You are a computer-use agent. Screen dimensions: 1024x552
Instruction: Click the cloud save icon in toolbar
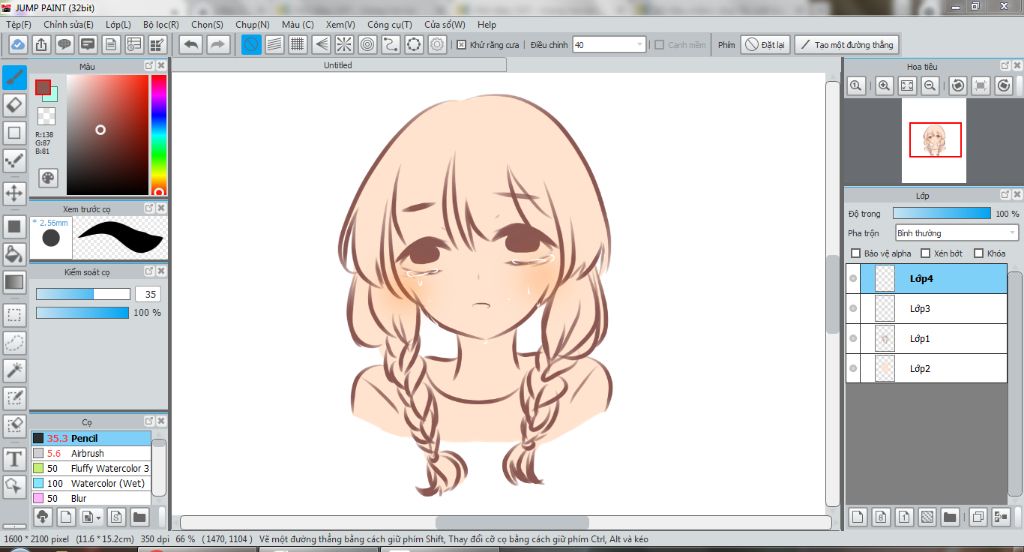(x=18, y=44)
